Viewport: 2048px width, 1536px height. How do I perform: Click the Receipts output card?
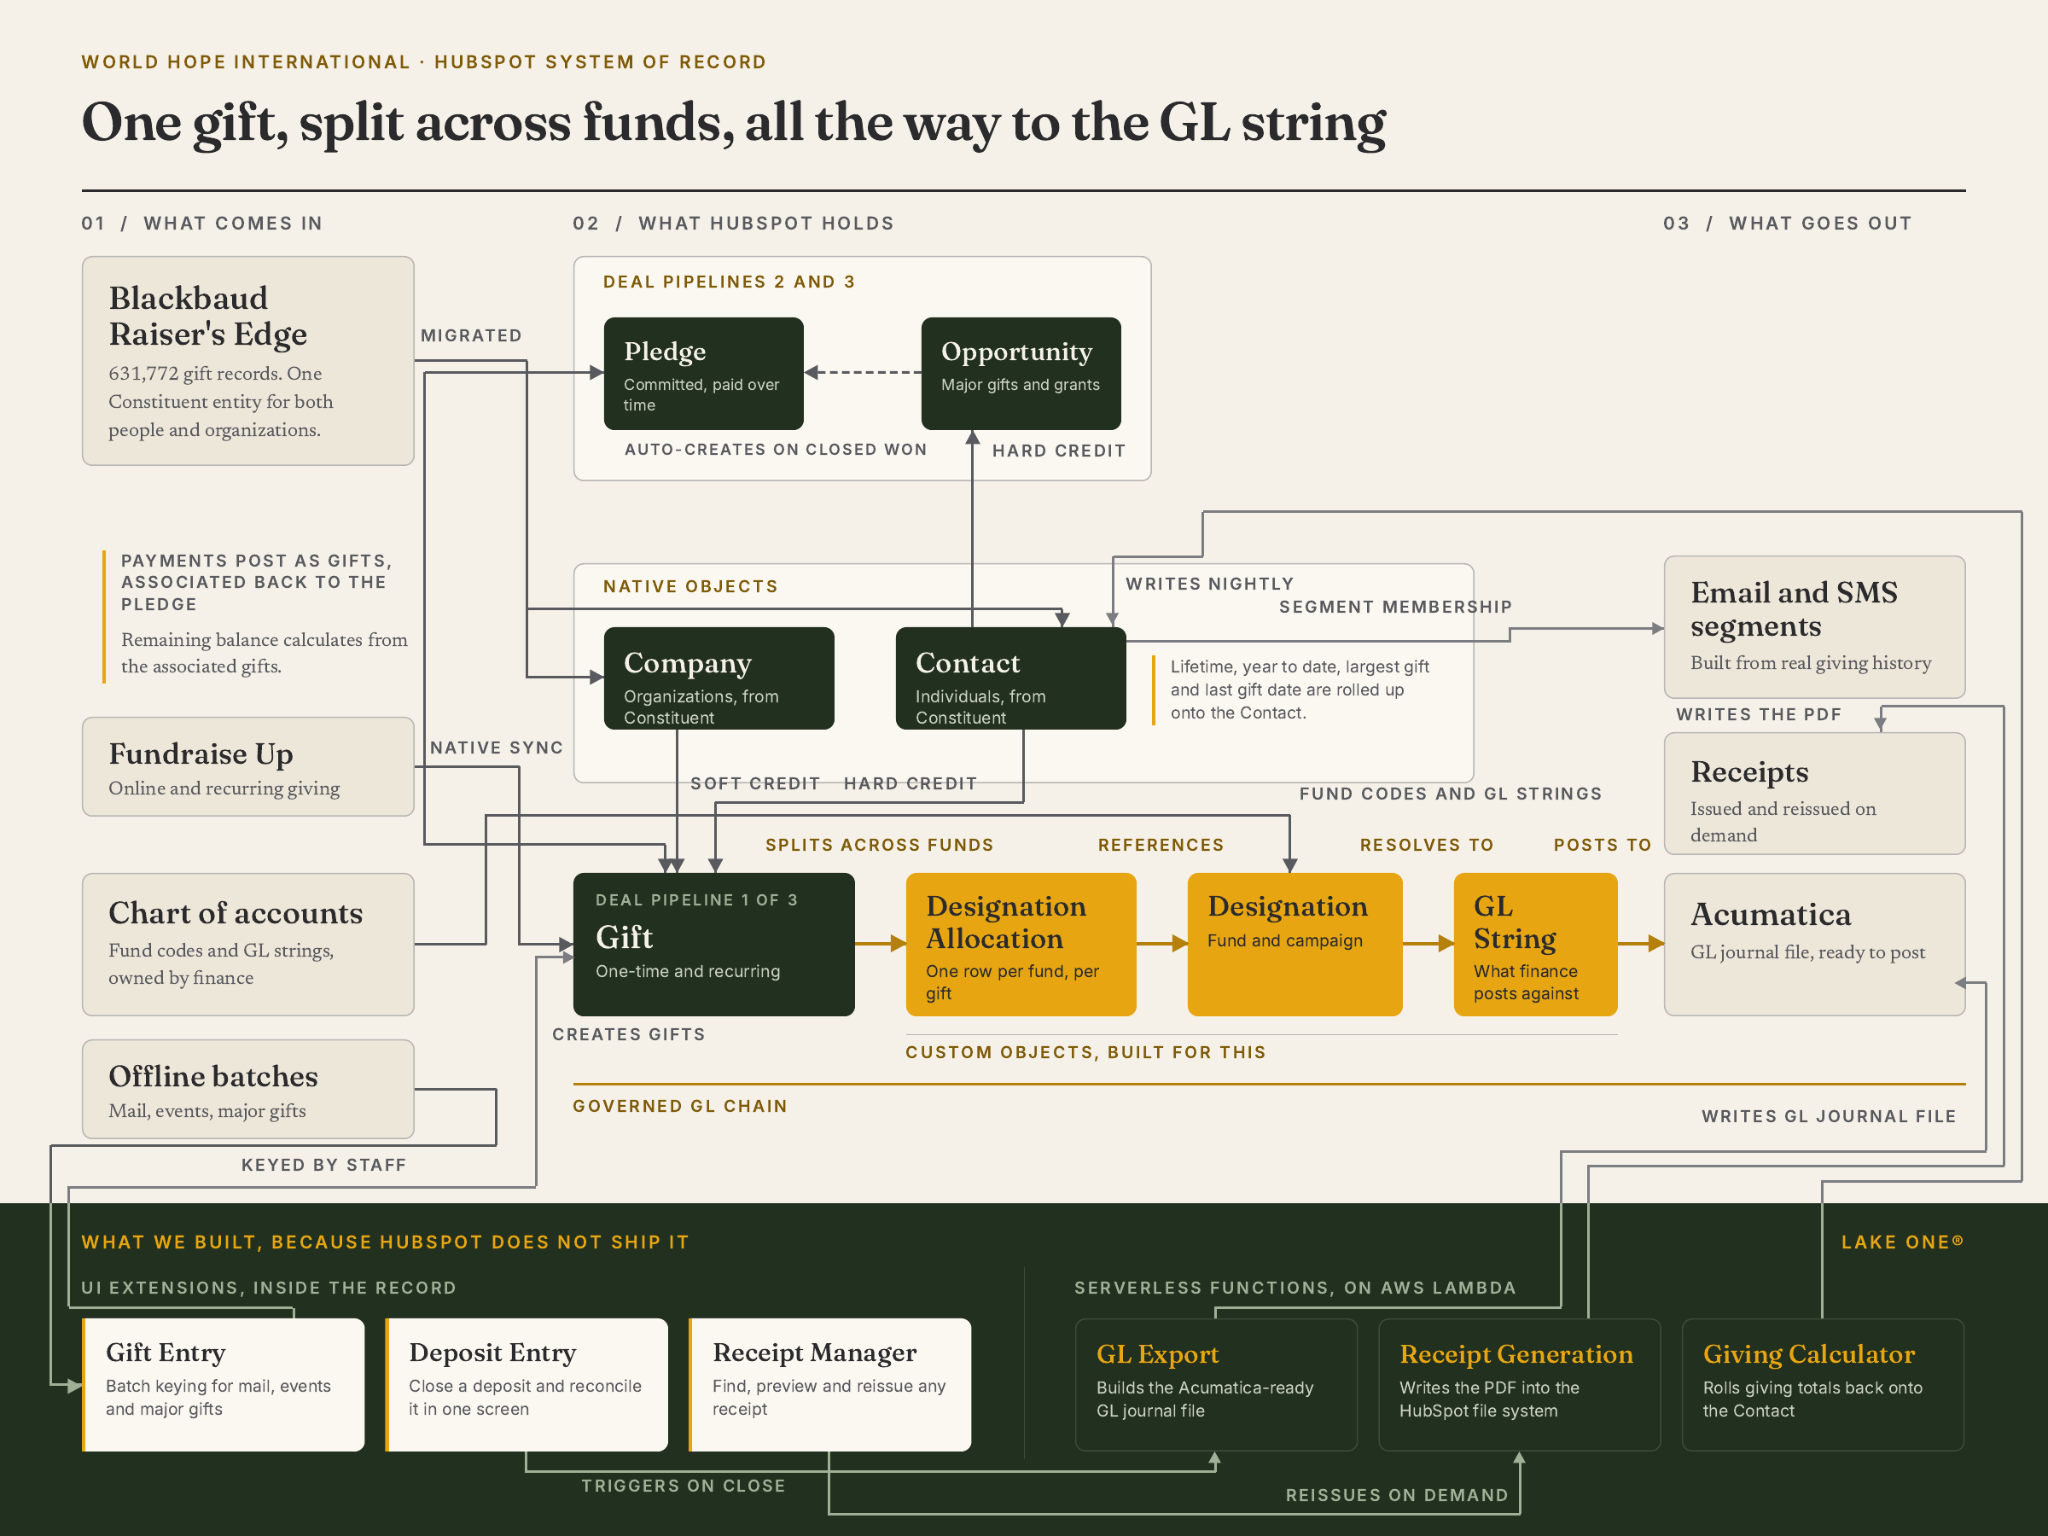(1814, 793)
